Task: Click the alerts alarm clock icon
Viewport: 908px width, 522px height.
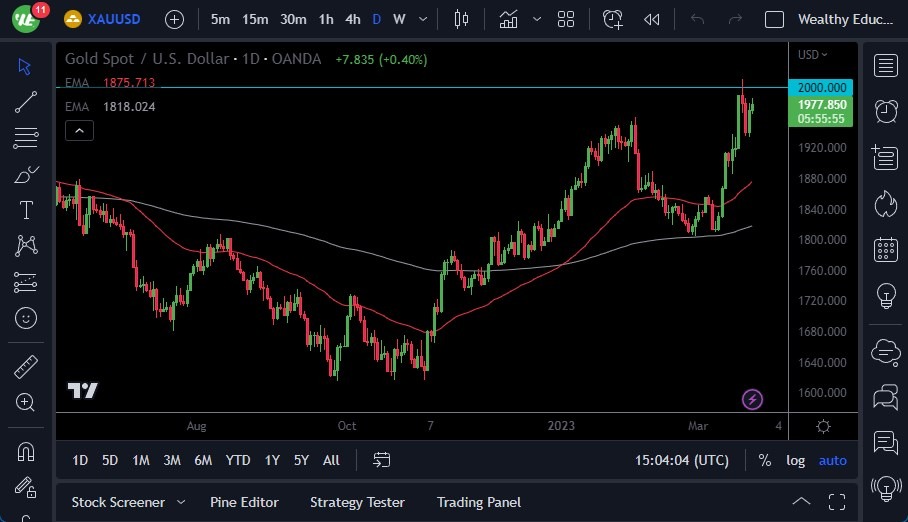Action: (x=885, y=111)
